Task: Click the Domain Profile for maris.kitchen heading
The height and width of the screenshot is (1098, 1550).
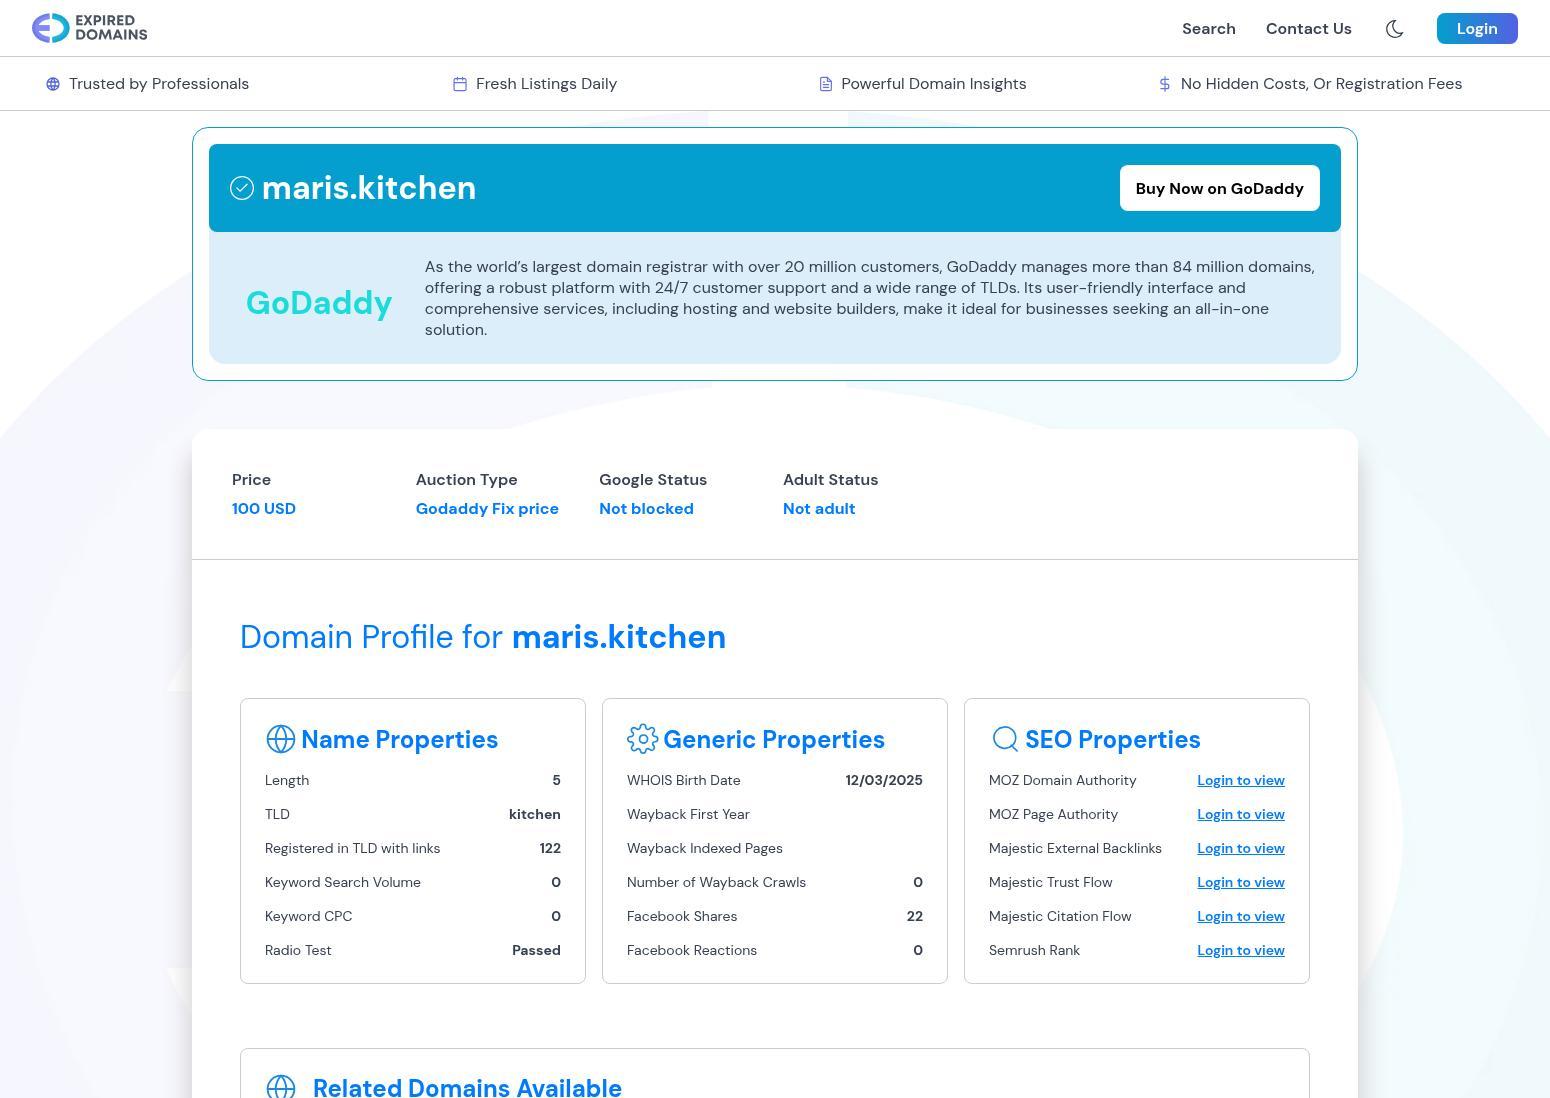Action: [x=483, y=637]
